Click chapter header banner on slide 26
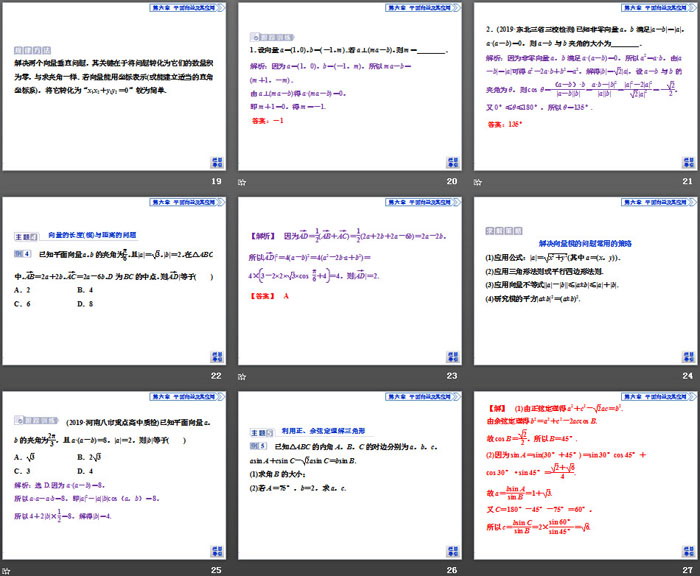 (423, 397)
